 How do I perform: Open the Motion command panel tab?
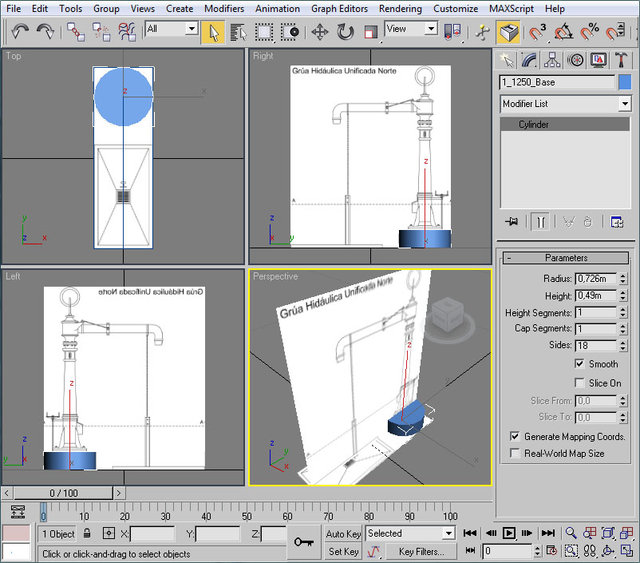576,60
